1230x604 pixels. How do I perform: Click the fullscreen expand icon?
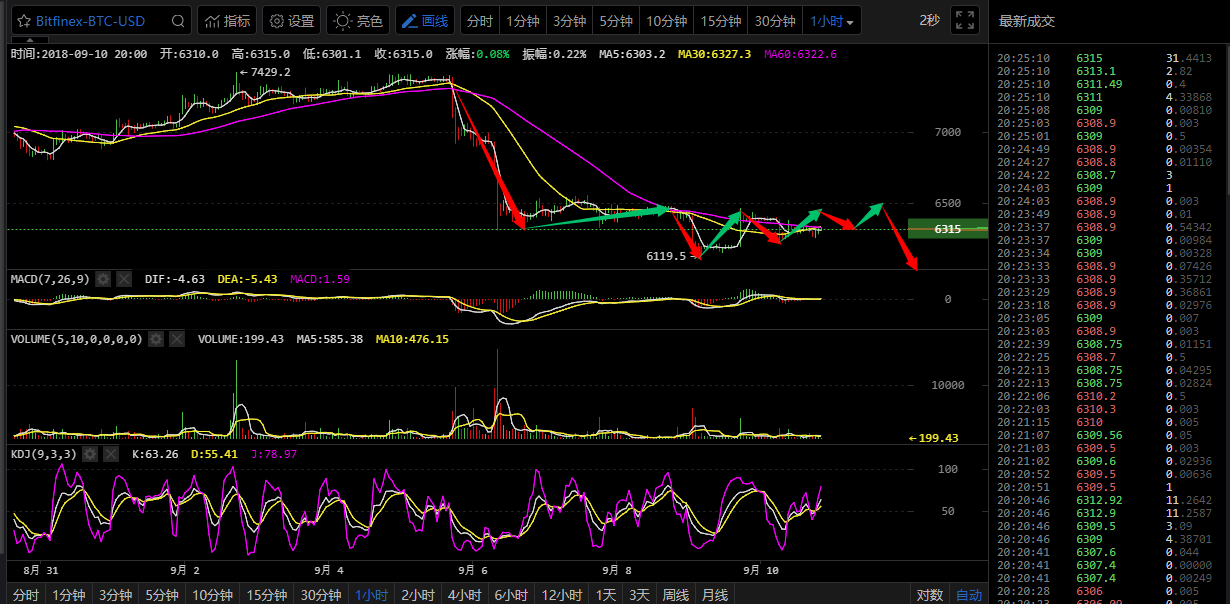coord(964,21)
